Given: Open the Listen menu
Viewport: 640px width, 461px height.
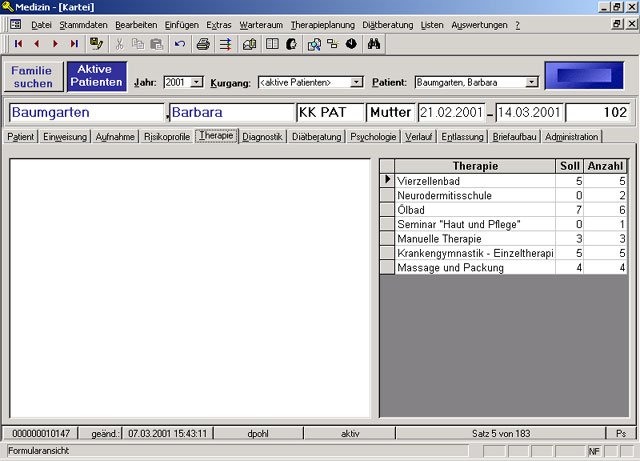Looking at the screenshot, I should click(x=432, y=25).
